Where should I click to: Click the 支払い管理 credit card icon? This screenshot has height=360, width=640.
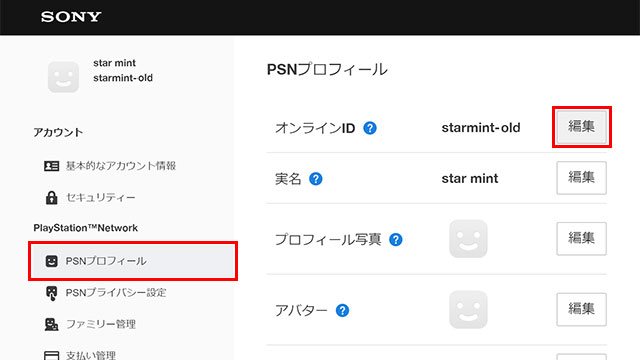(x=51, y=355)
